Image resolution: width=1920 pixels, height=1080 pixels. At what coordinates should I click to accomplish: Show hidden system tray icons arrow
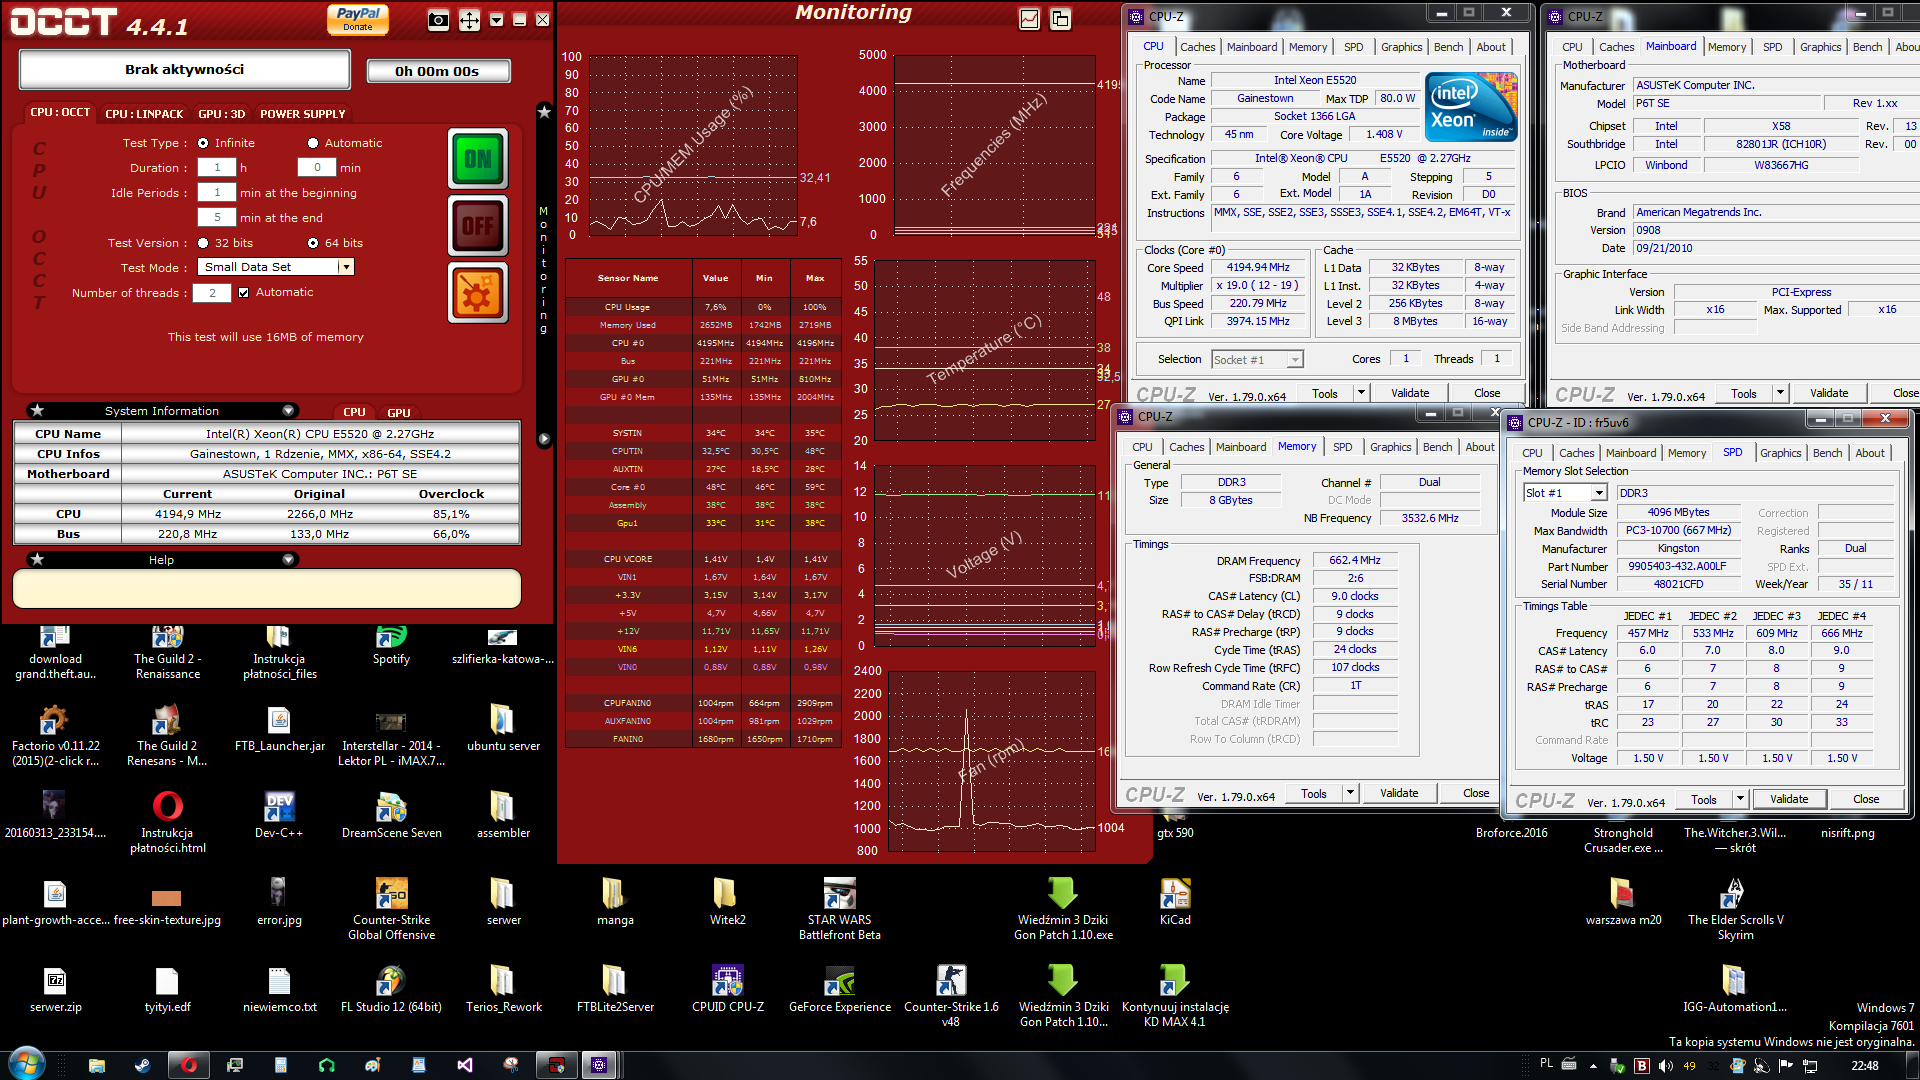1593,1066
